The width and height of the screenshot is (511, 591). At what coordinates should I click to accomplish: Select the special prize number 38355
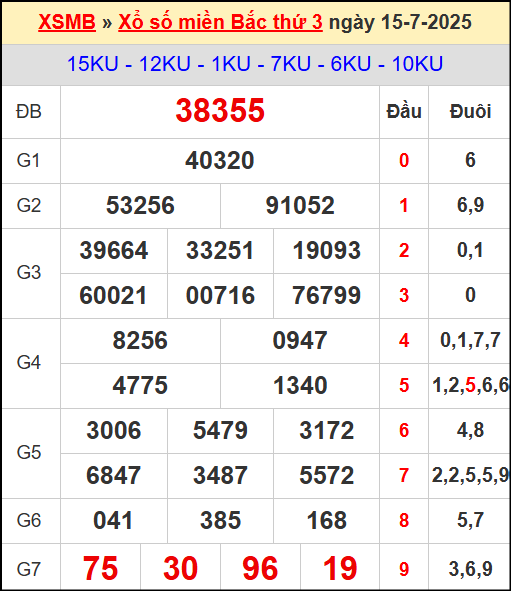(x=220, y=110)
